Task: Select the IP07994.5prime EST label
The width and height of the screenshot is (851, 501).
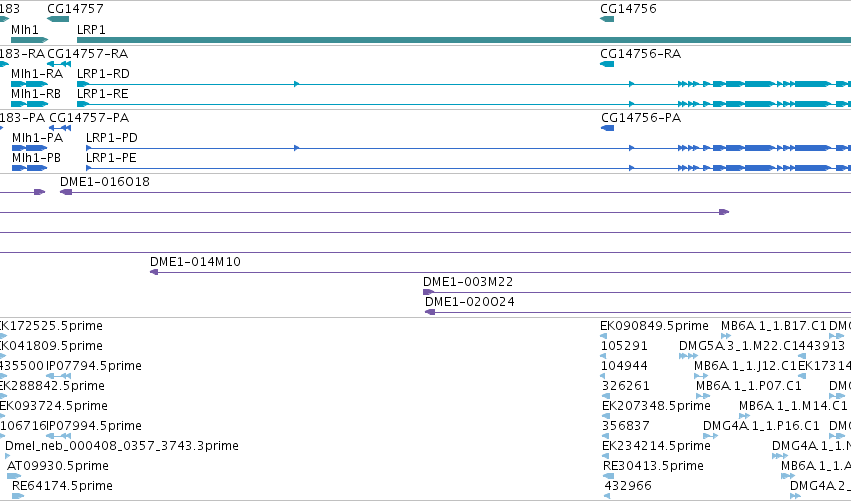Action: tap(94, 426)
